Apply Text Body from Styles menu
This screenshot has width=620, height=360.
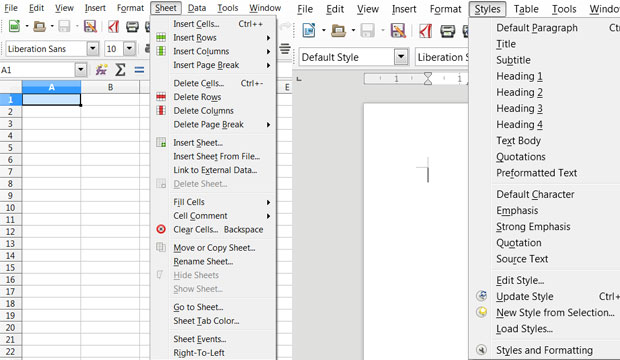tap(518, 140)
